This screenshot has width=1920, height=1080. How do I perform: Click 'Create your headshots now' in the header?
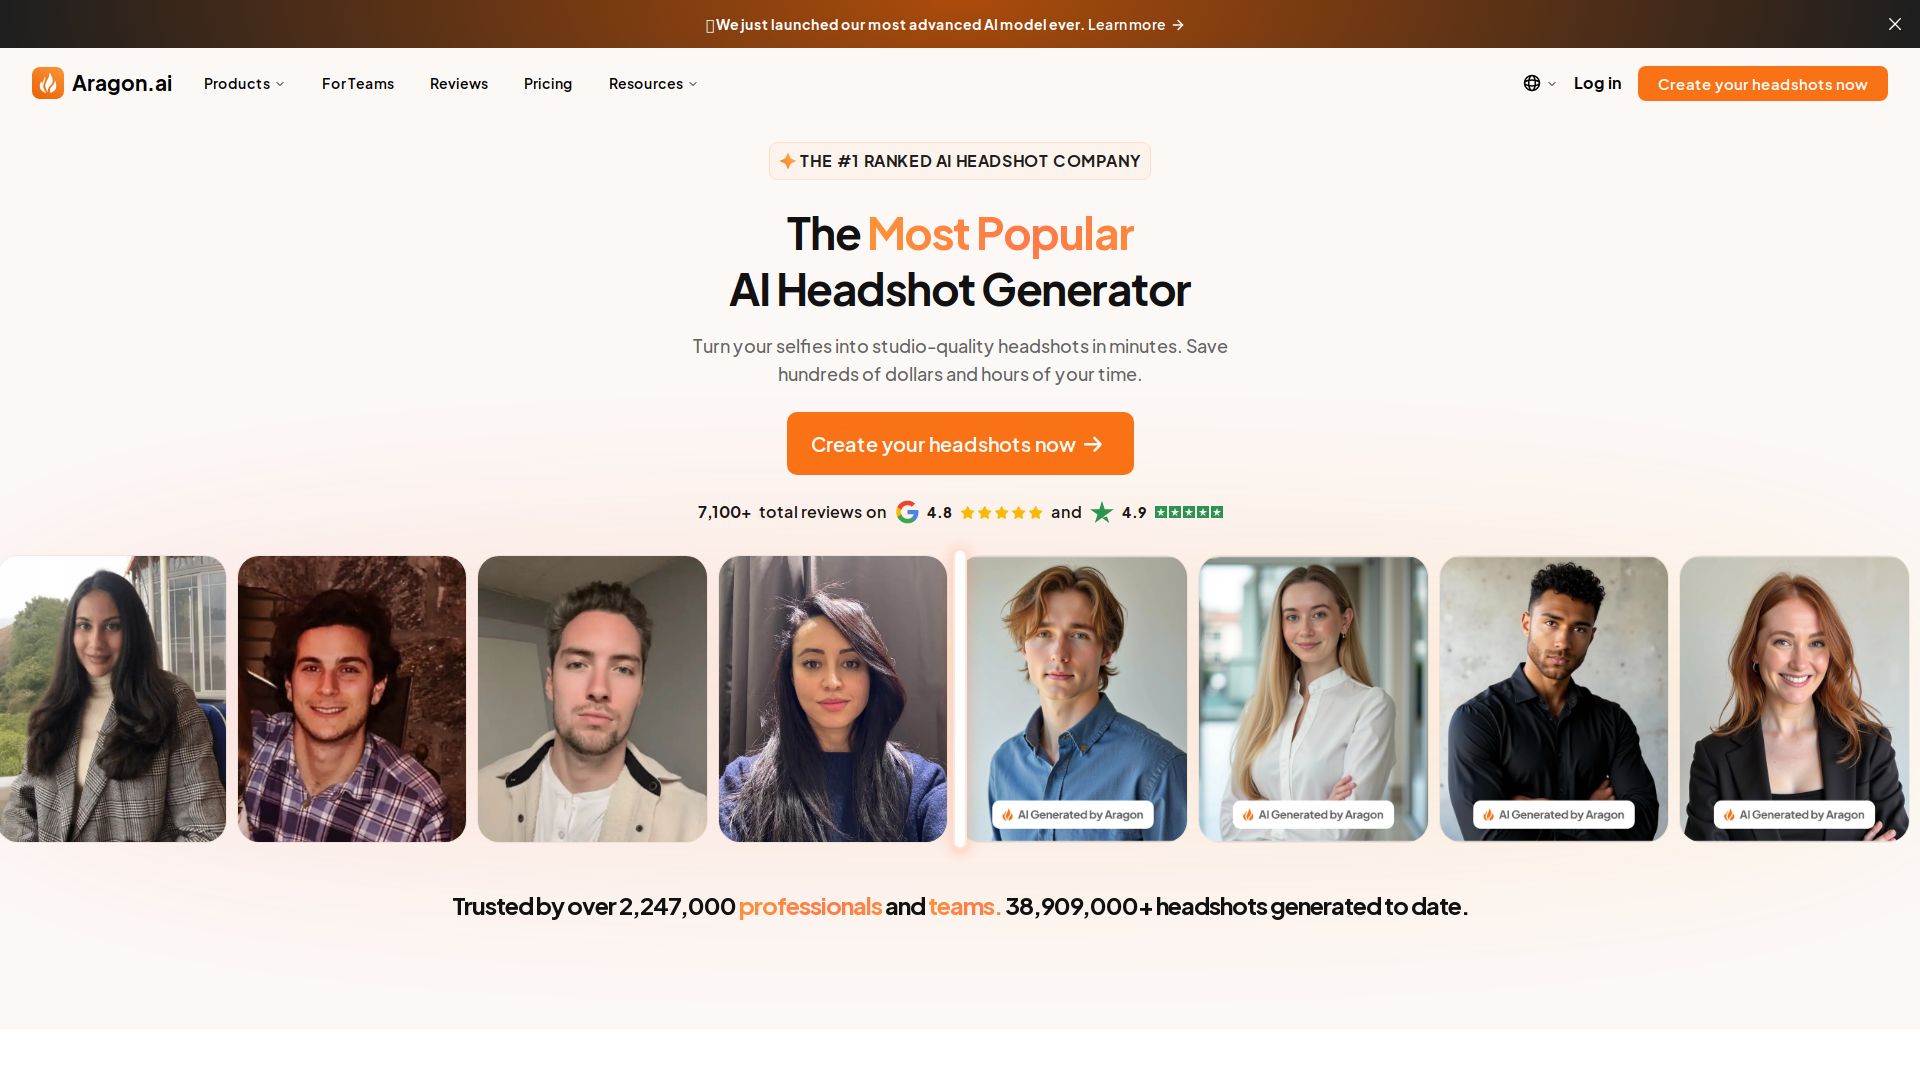(x=1762, y=84)
